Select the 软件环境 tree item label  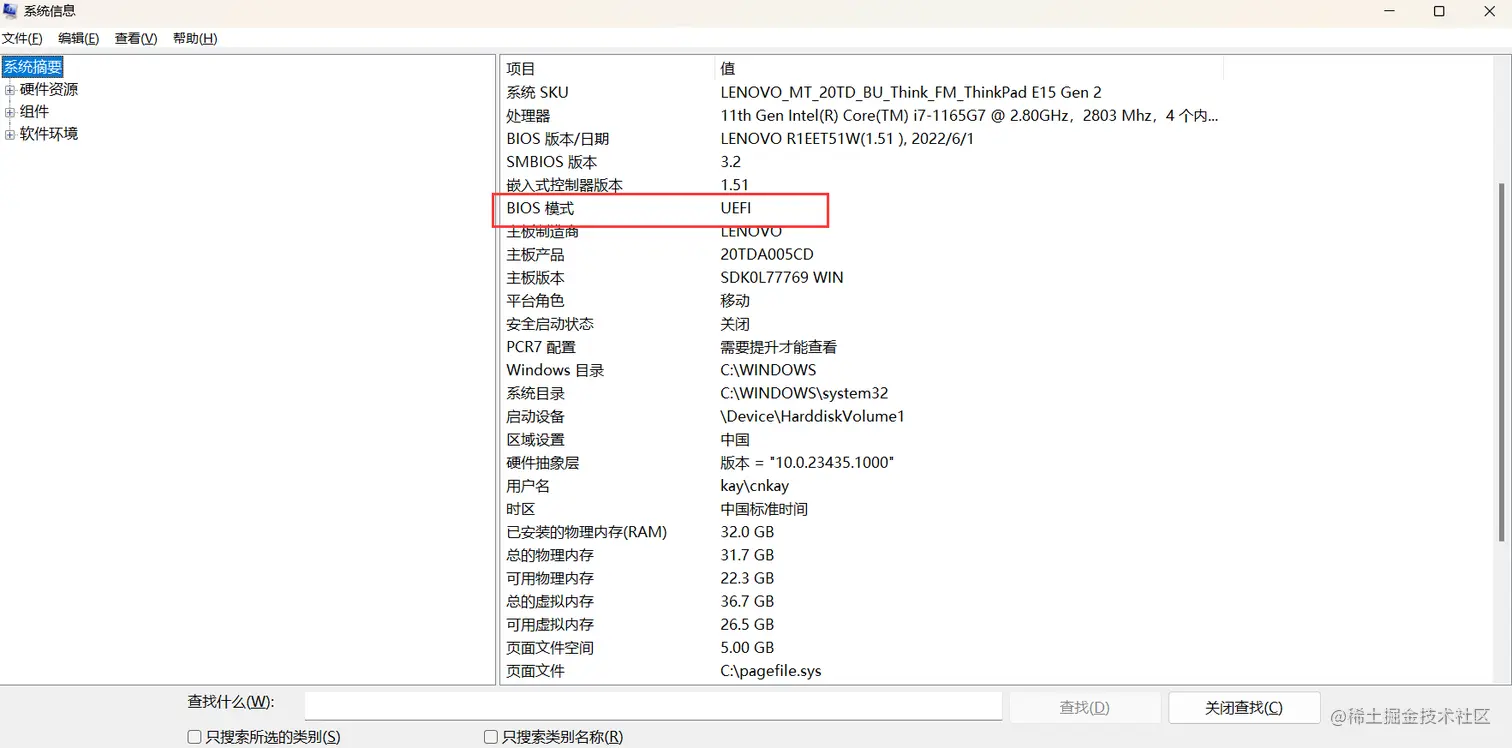(49, 133)
